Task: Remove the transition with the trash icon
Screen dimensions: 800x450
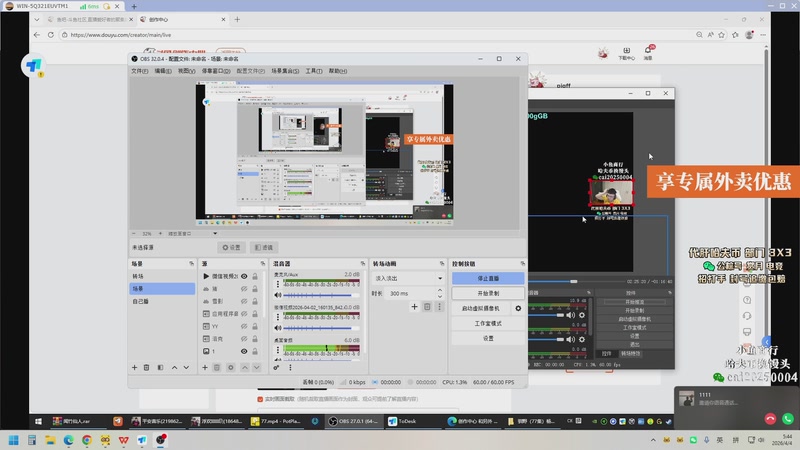Action: pos(427,307)
